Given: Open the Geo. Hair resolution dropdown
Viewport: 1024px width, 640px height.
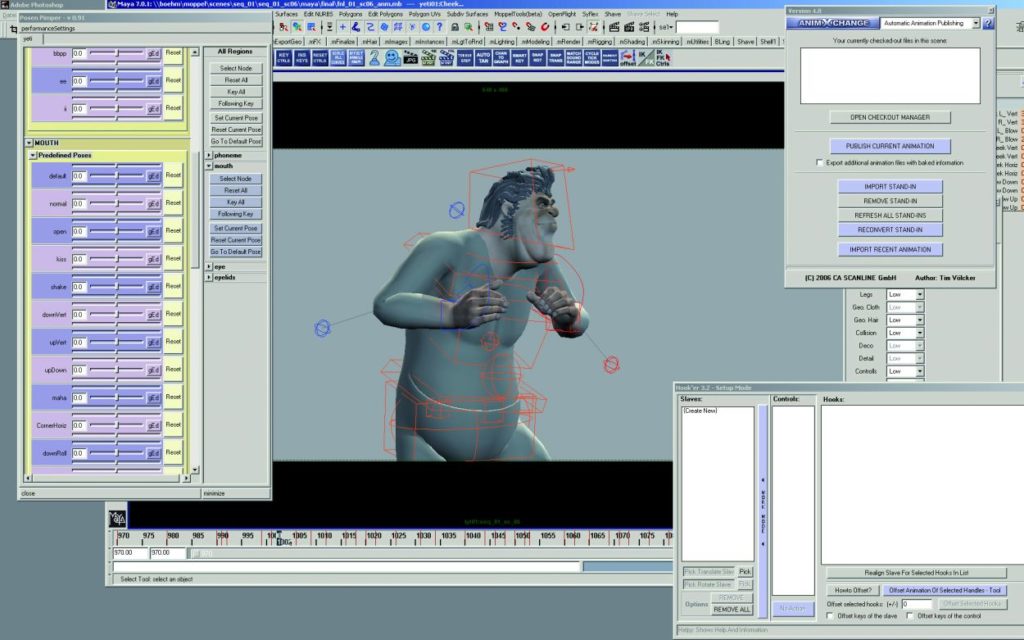Looking at the screenshot, I should pos(904,320).
